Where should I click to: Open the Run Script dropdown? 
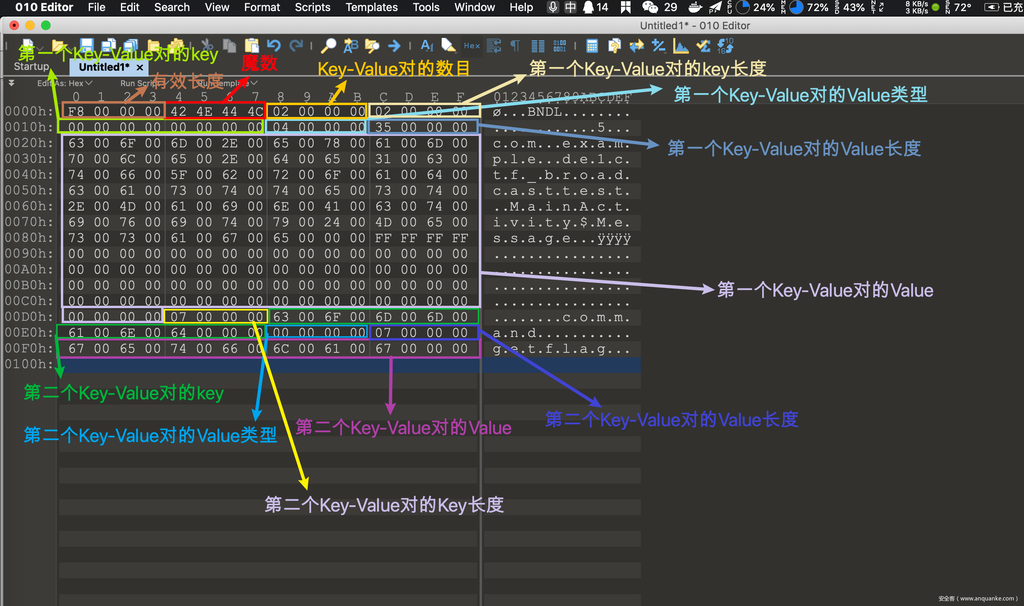tap(140, 84)
